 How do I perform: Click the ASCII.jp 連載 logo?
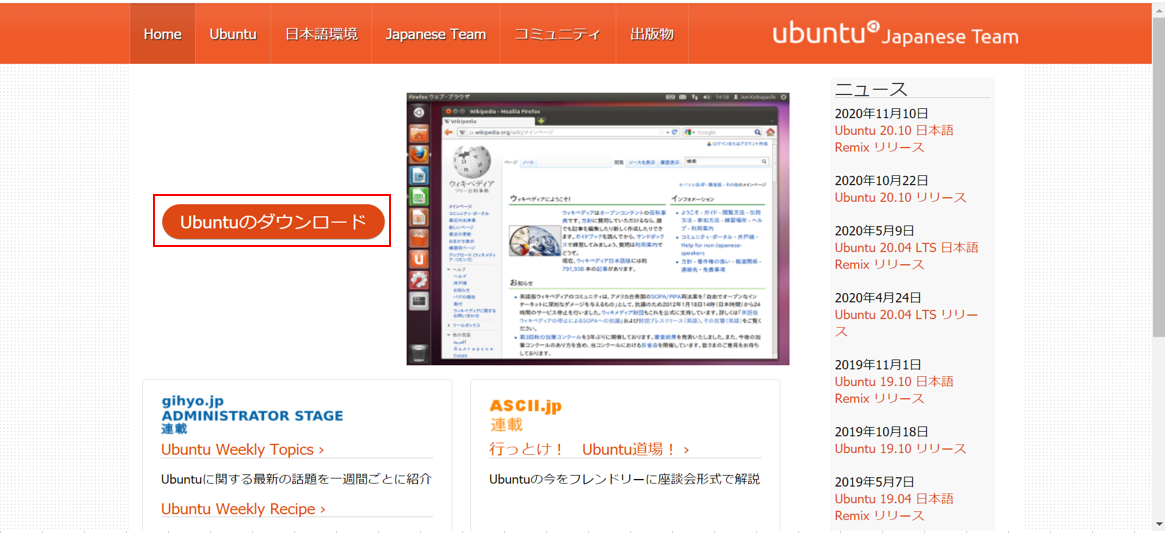(x=525, y=414)
